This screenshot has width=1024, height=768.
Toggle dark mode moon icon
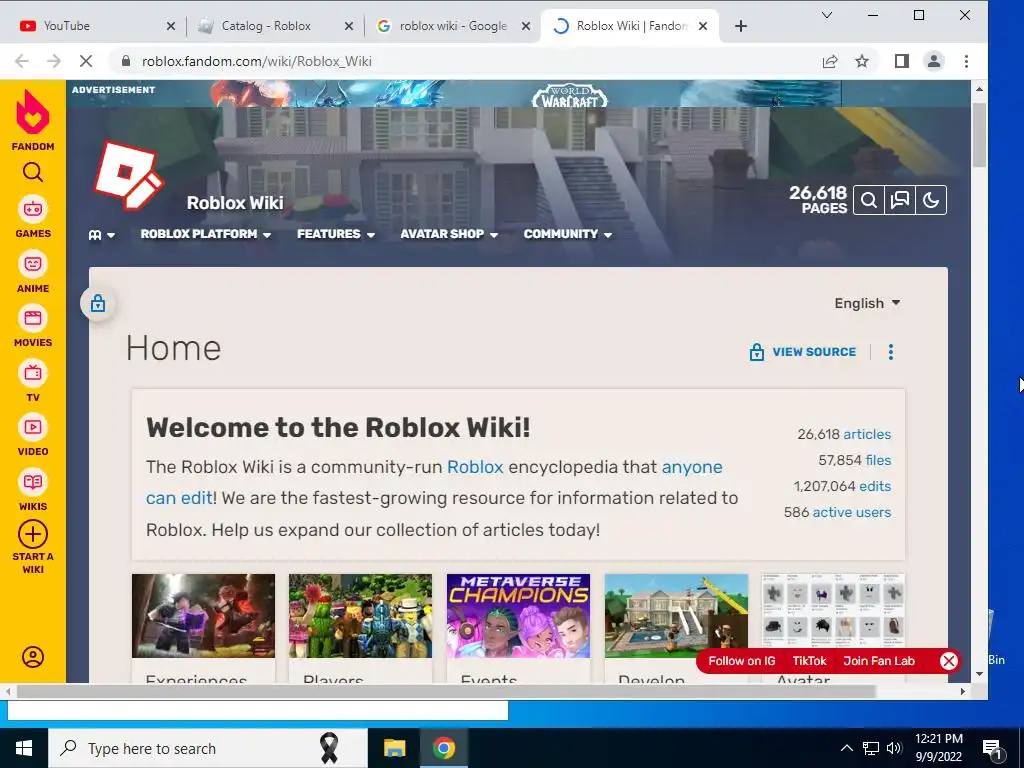(x=931, y=200)
